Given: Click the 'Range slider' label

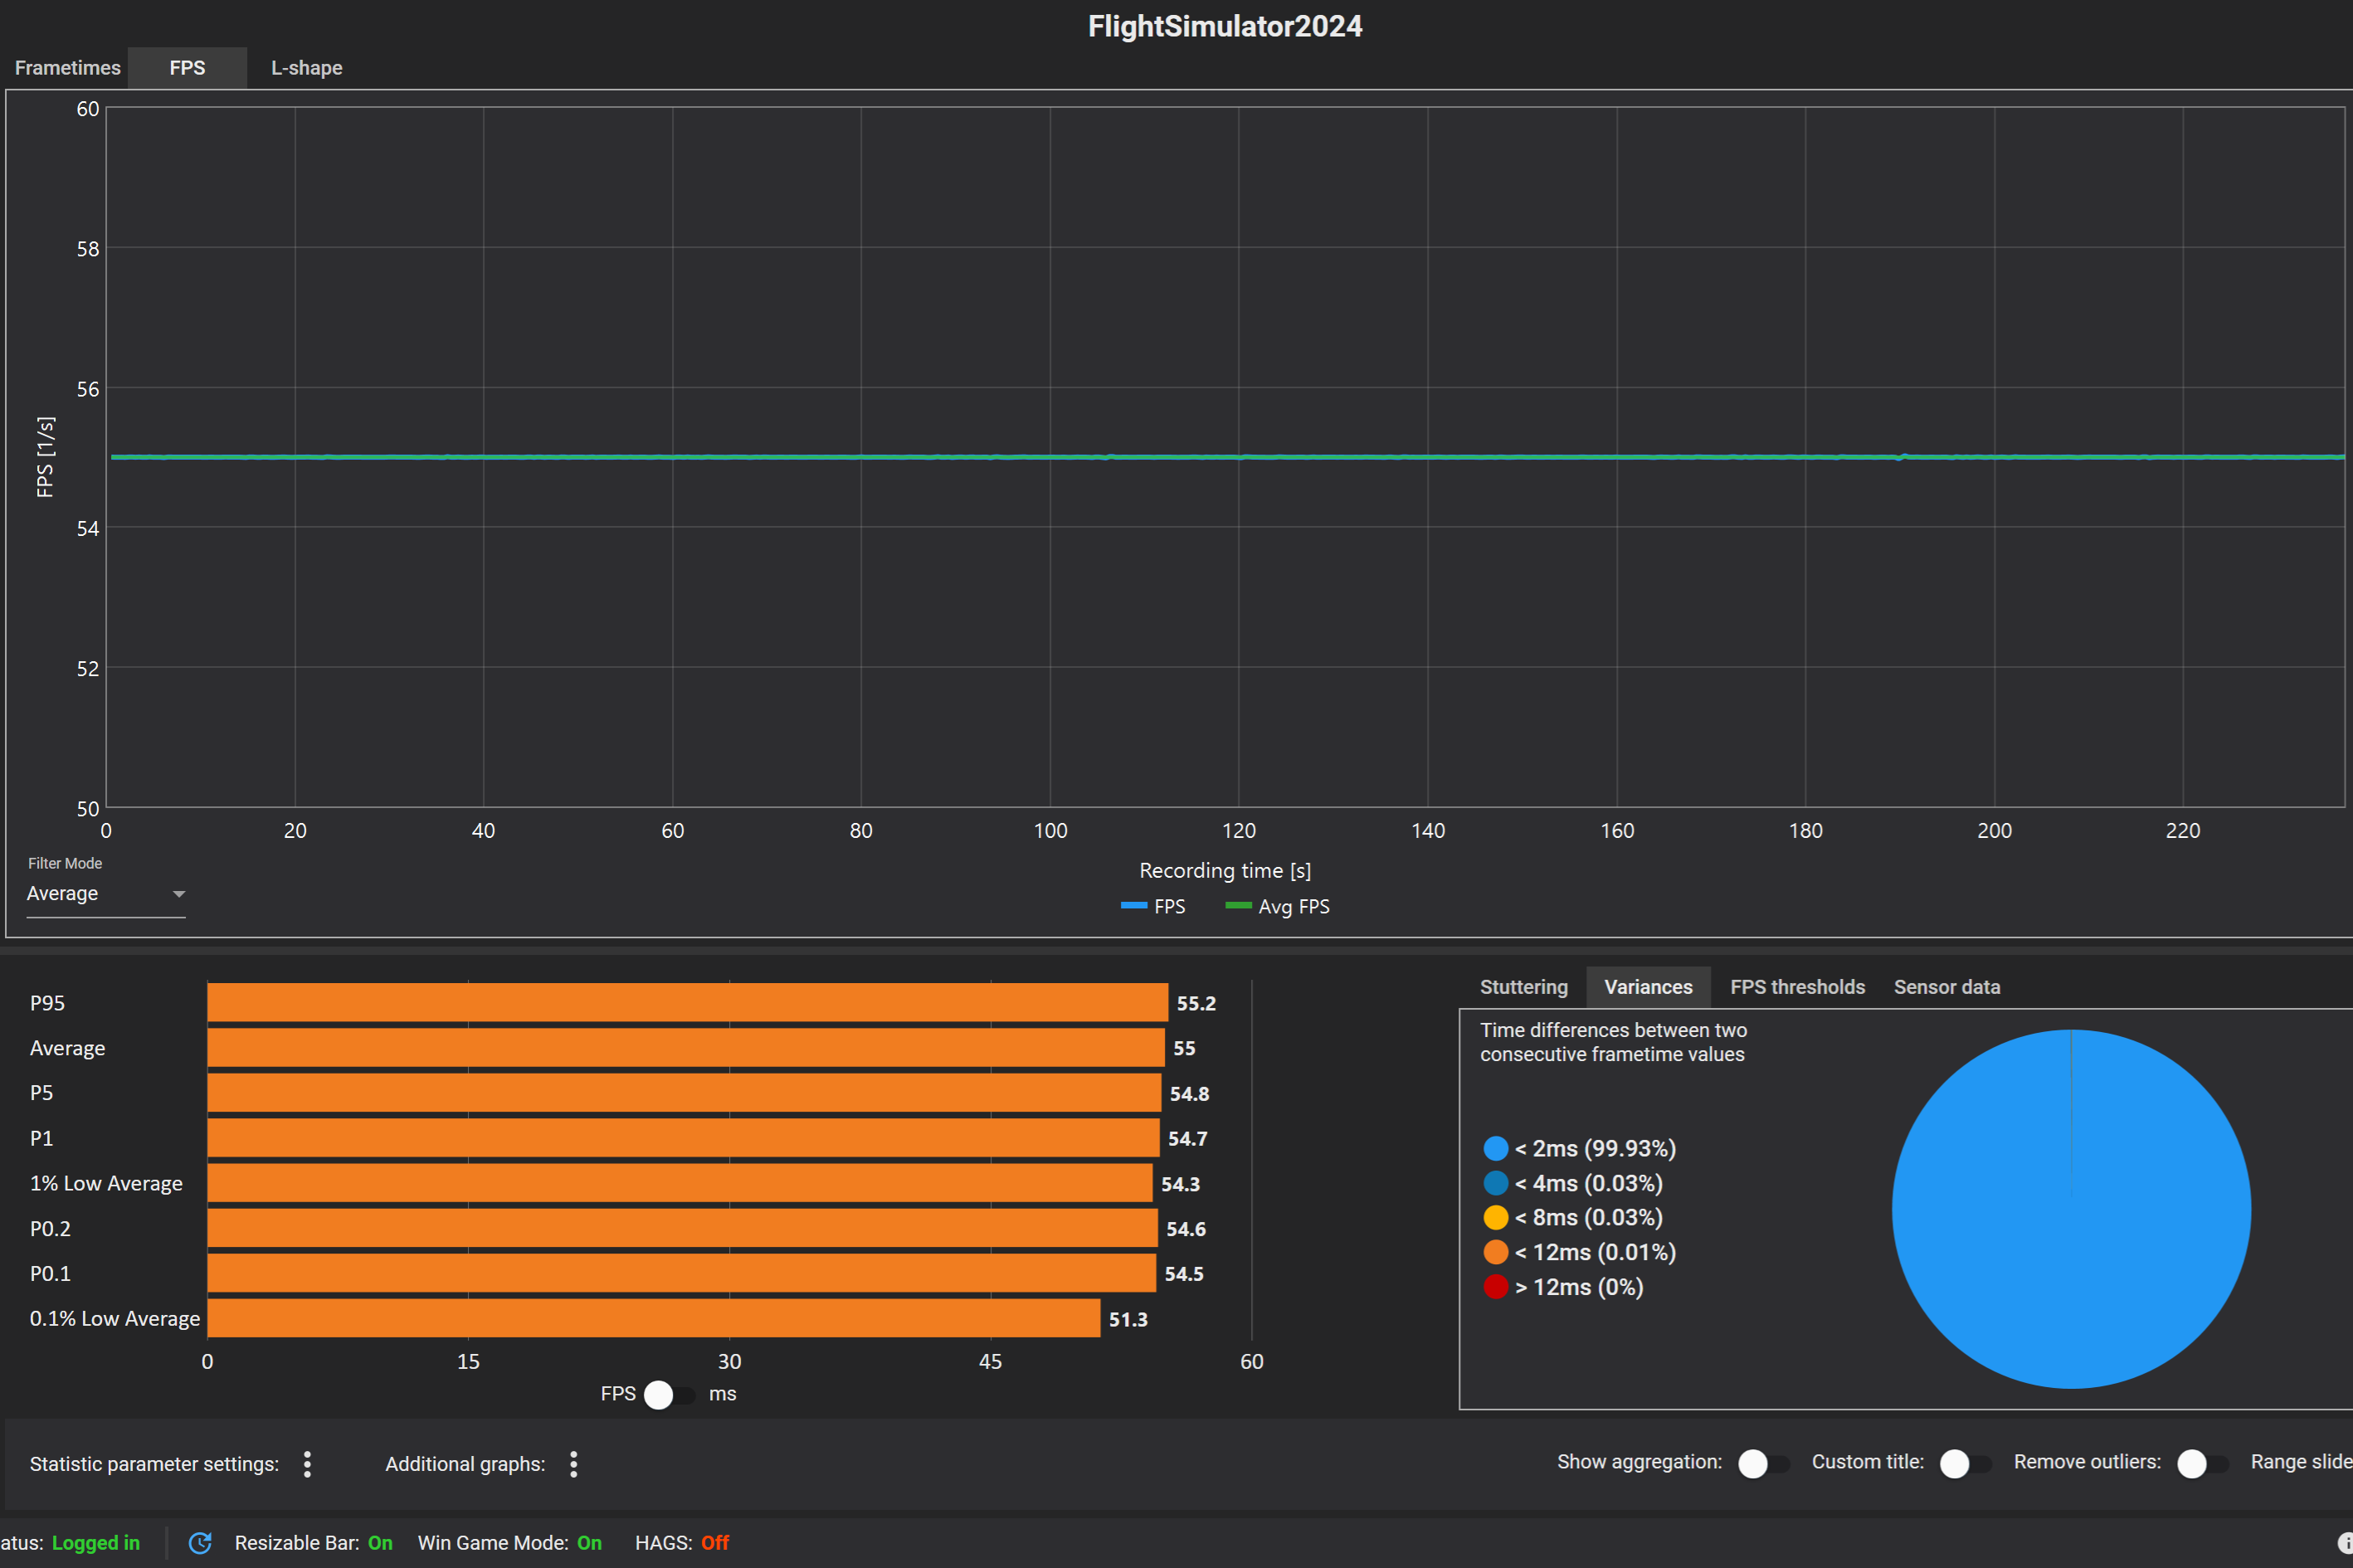Looking at the screenshot, I should 2301,1462.
